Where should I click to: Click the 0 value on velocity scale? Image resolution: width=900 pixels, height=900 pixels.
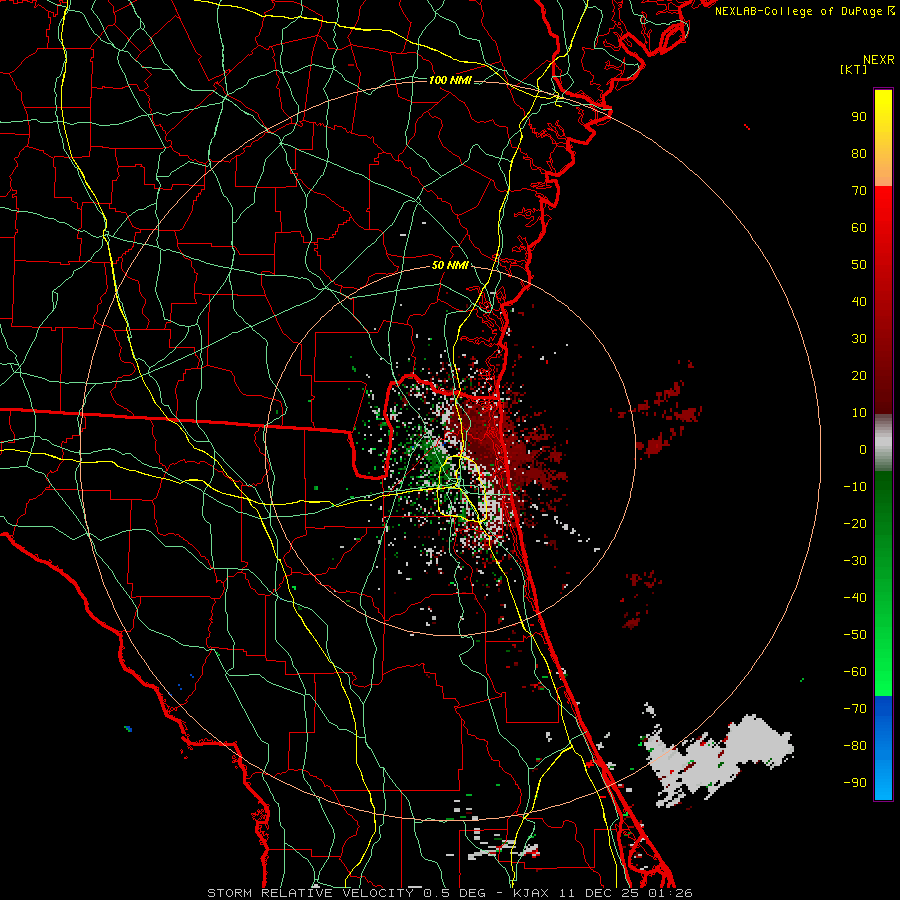click(x=863, y=449)
